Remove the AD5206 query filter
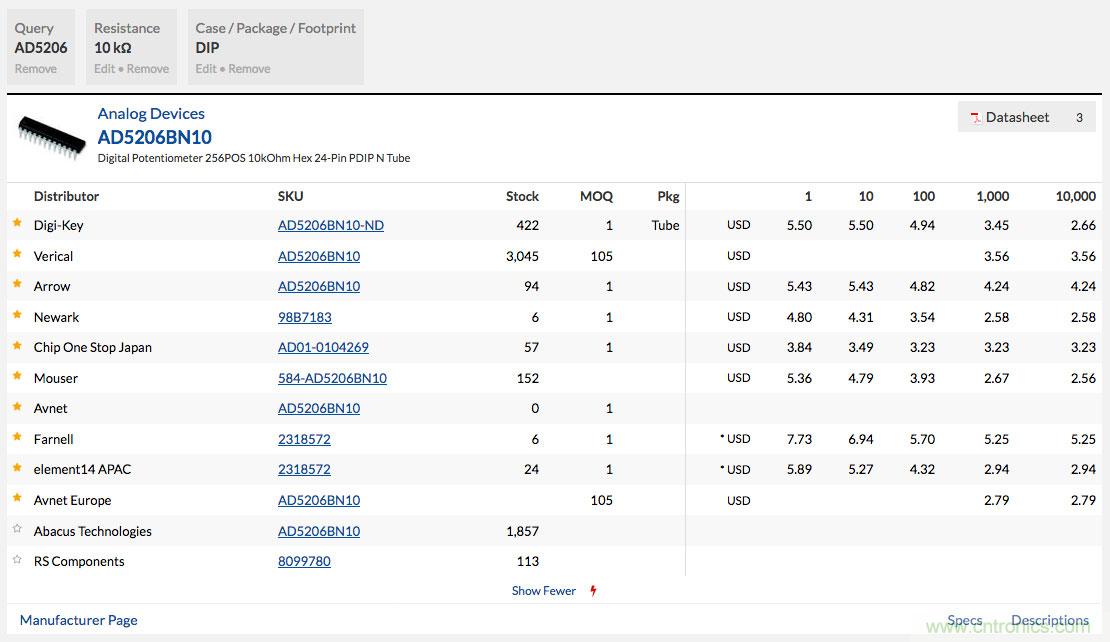This screenshot has width=1110, height=642. pyautogui.click(x=36, y=69)
